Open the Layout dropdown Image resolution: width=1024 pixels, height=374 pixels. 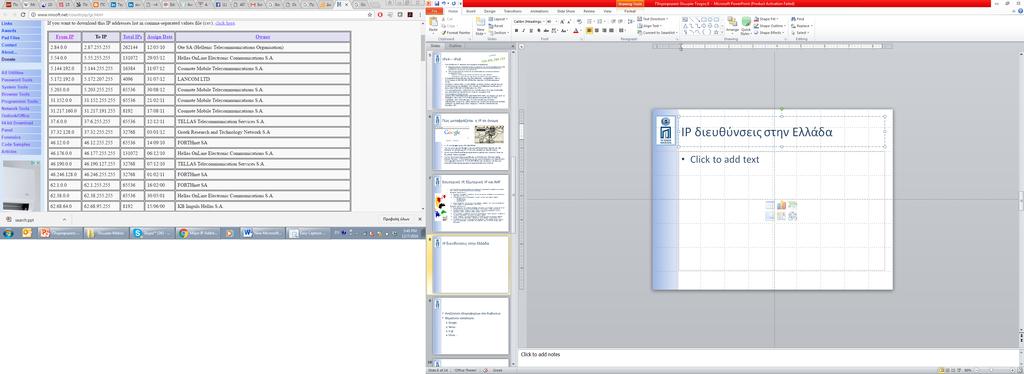point(498,19)
